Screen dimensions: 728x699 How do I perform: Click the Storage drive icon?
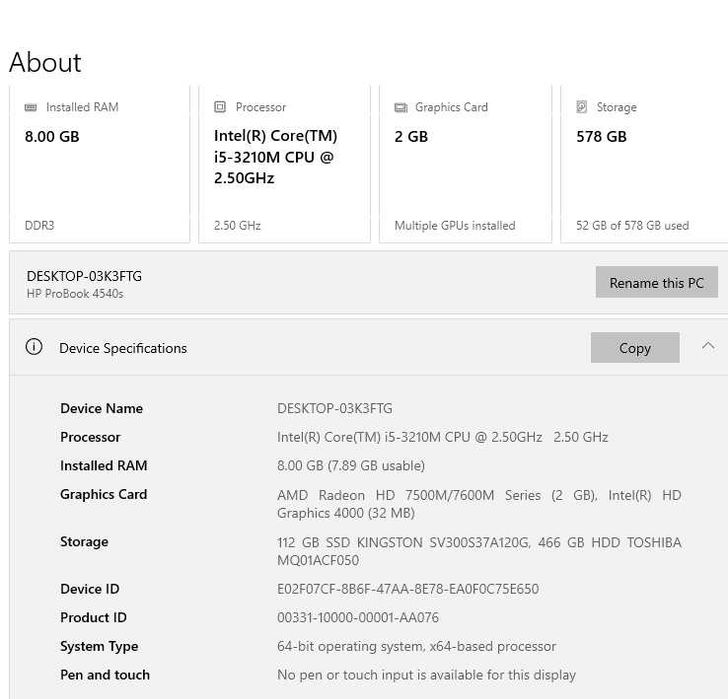tap(582, 107)
